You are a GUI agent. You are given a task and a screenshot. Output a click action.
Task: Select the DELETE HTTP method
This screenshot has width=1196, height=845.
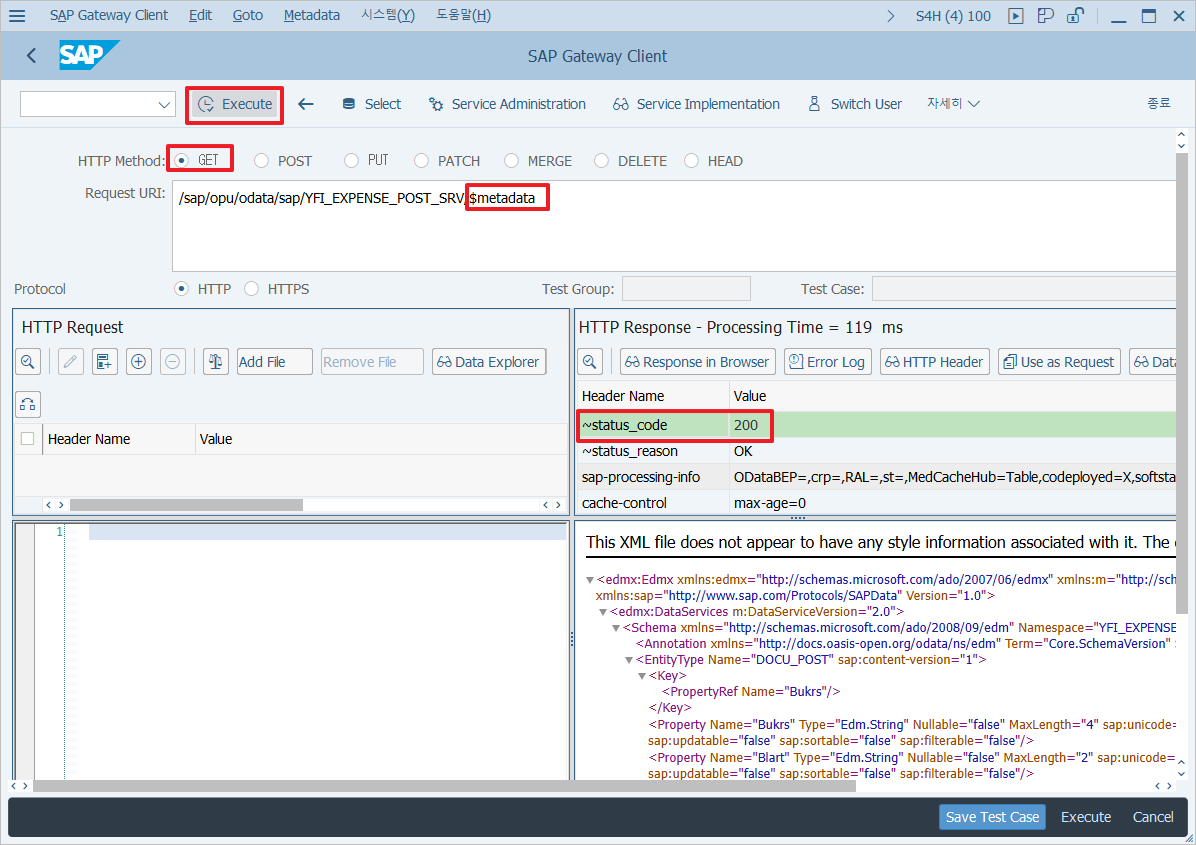click(x=602, y=161)
